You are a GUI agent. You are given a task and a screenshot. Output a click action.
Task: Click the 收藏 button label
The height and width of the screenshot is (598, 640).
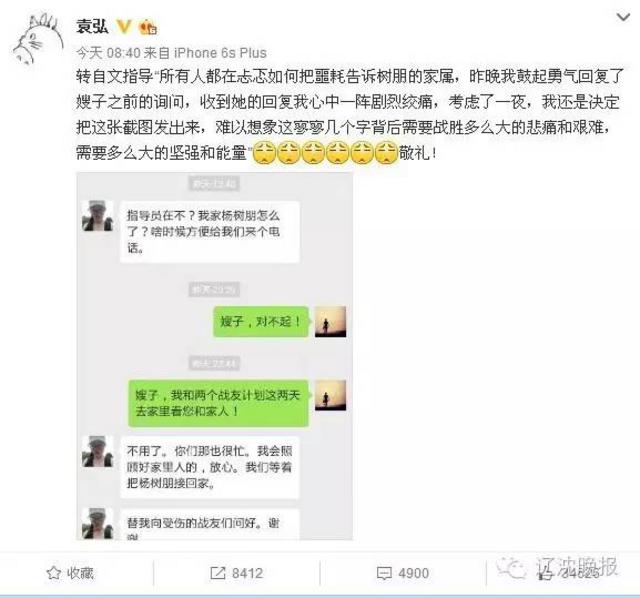80,573
